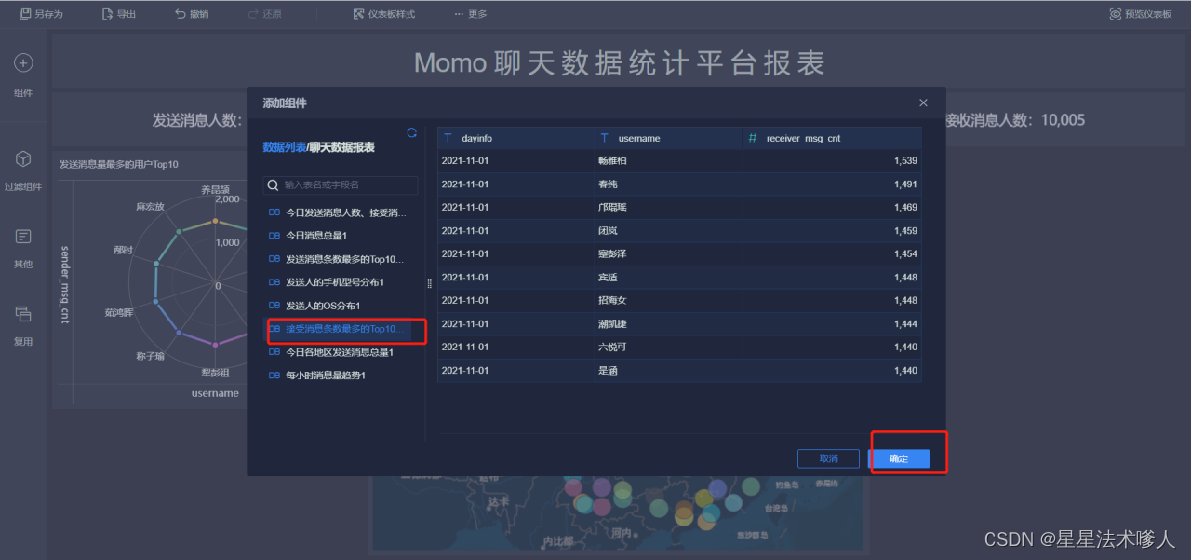Click the radar chart title 发送消息量最多的用户Top10
The width and height of the screenshot is (1192, 560).
pos(119,164)
